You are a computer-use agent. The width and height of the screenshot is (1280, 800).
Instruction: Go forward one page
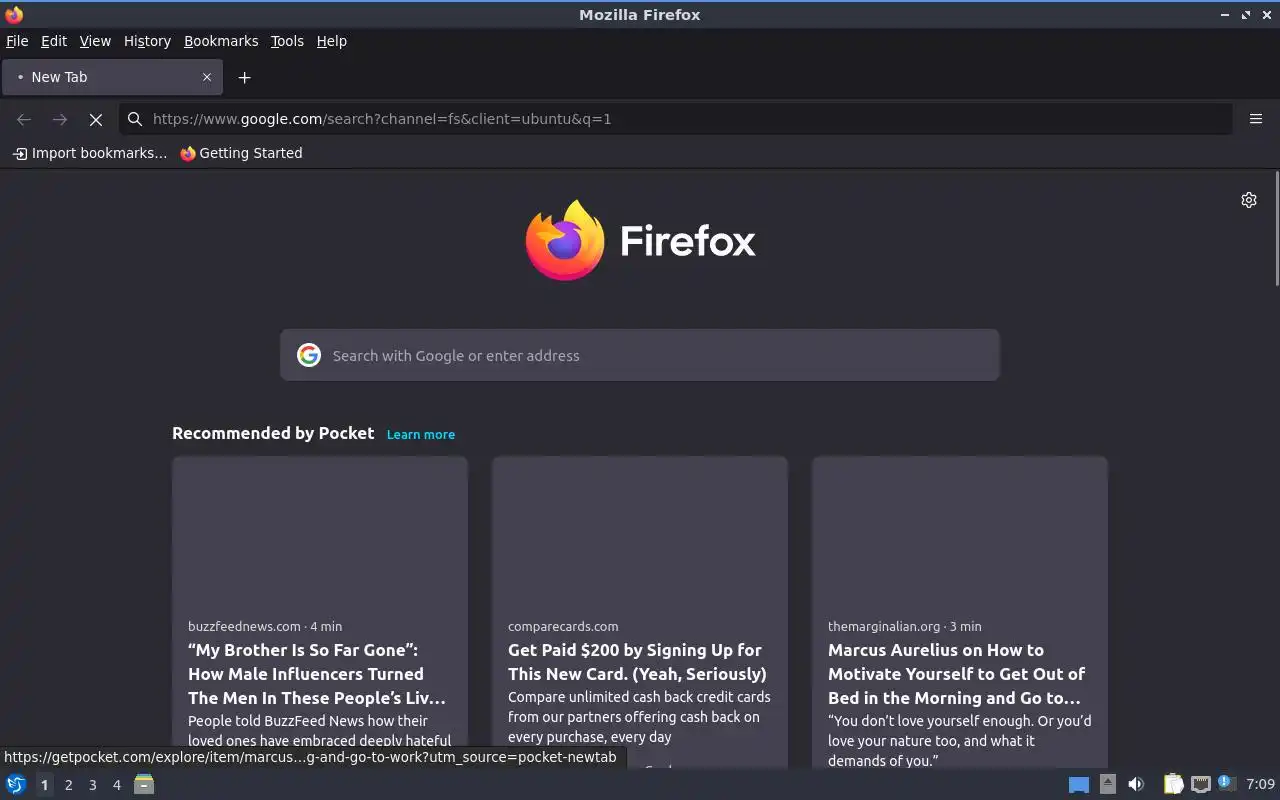coord(60,119)
